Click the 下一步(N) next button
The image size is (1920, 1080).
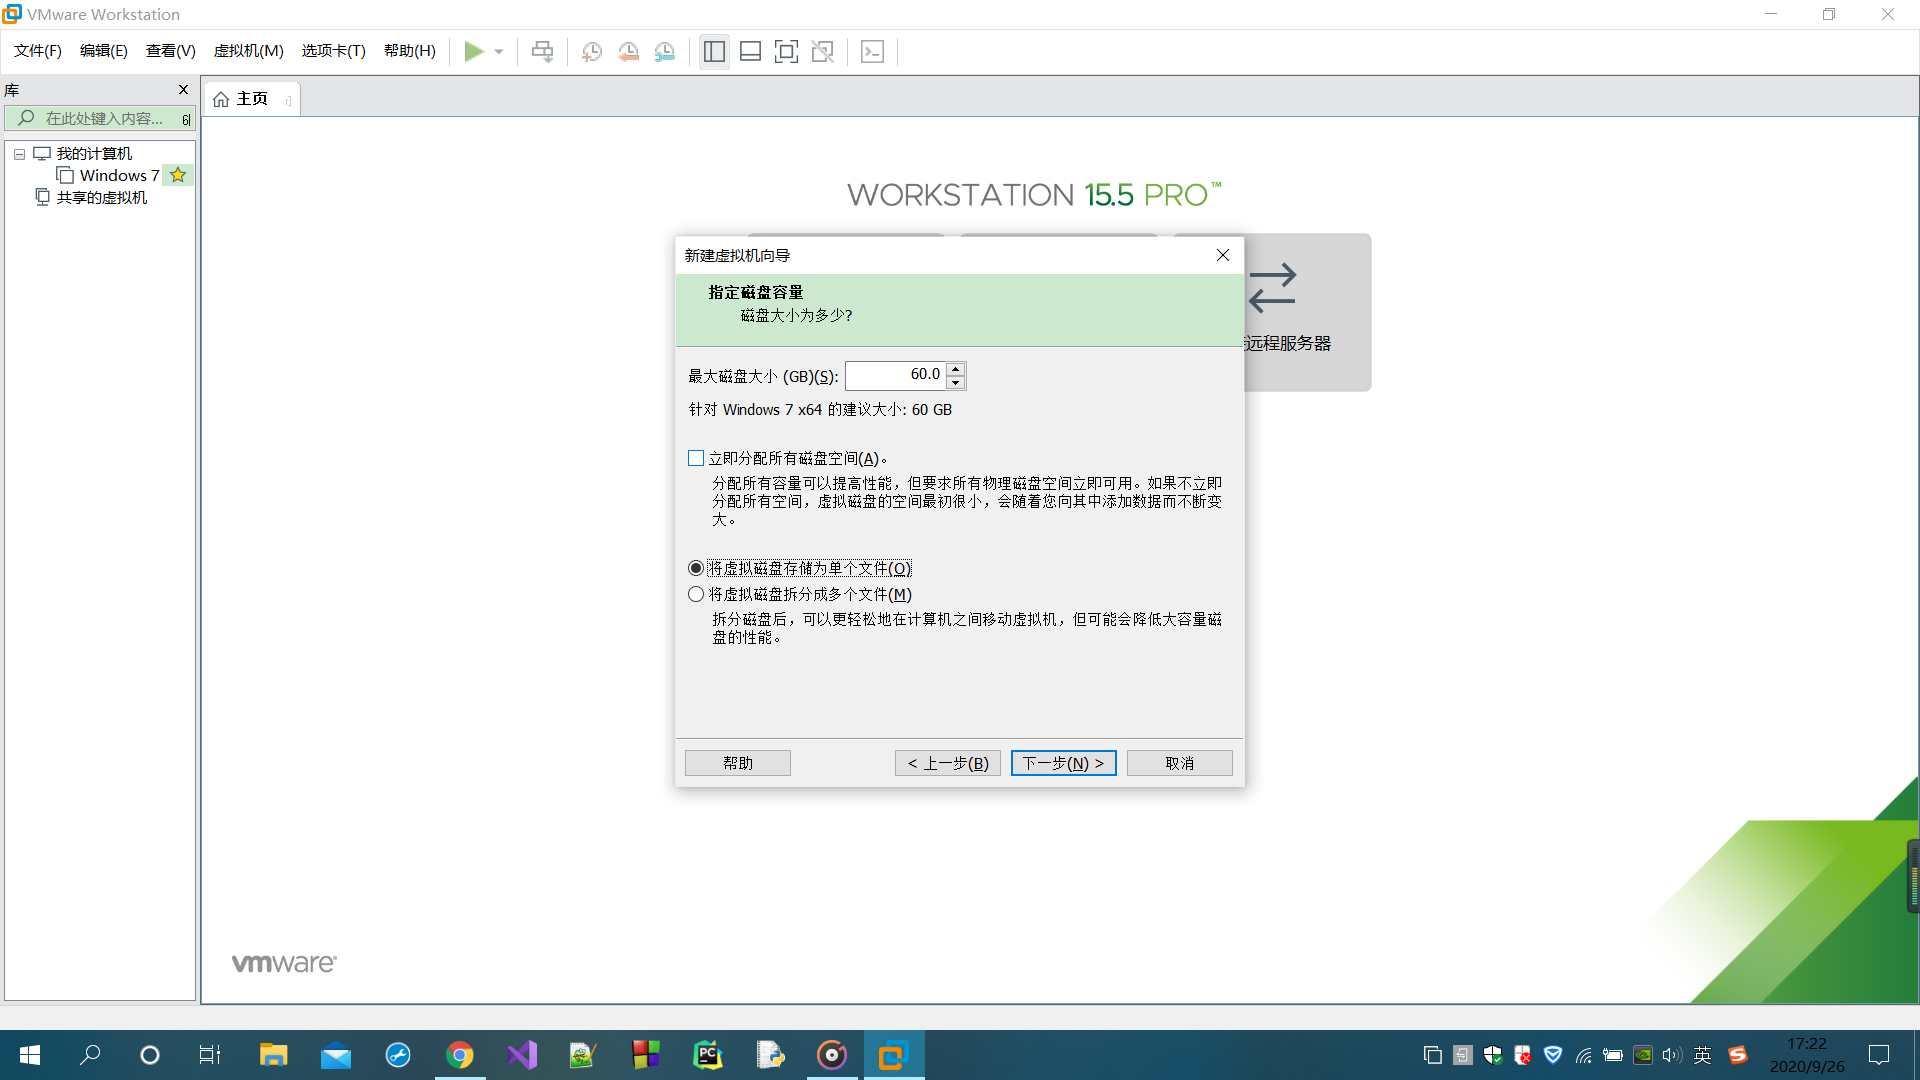coord(1063,763)
